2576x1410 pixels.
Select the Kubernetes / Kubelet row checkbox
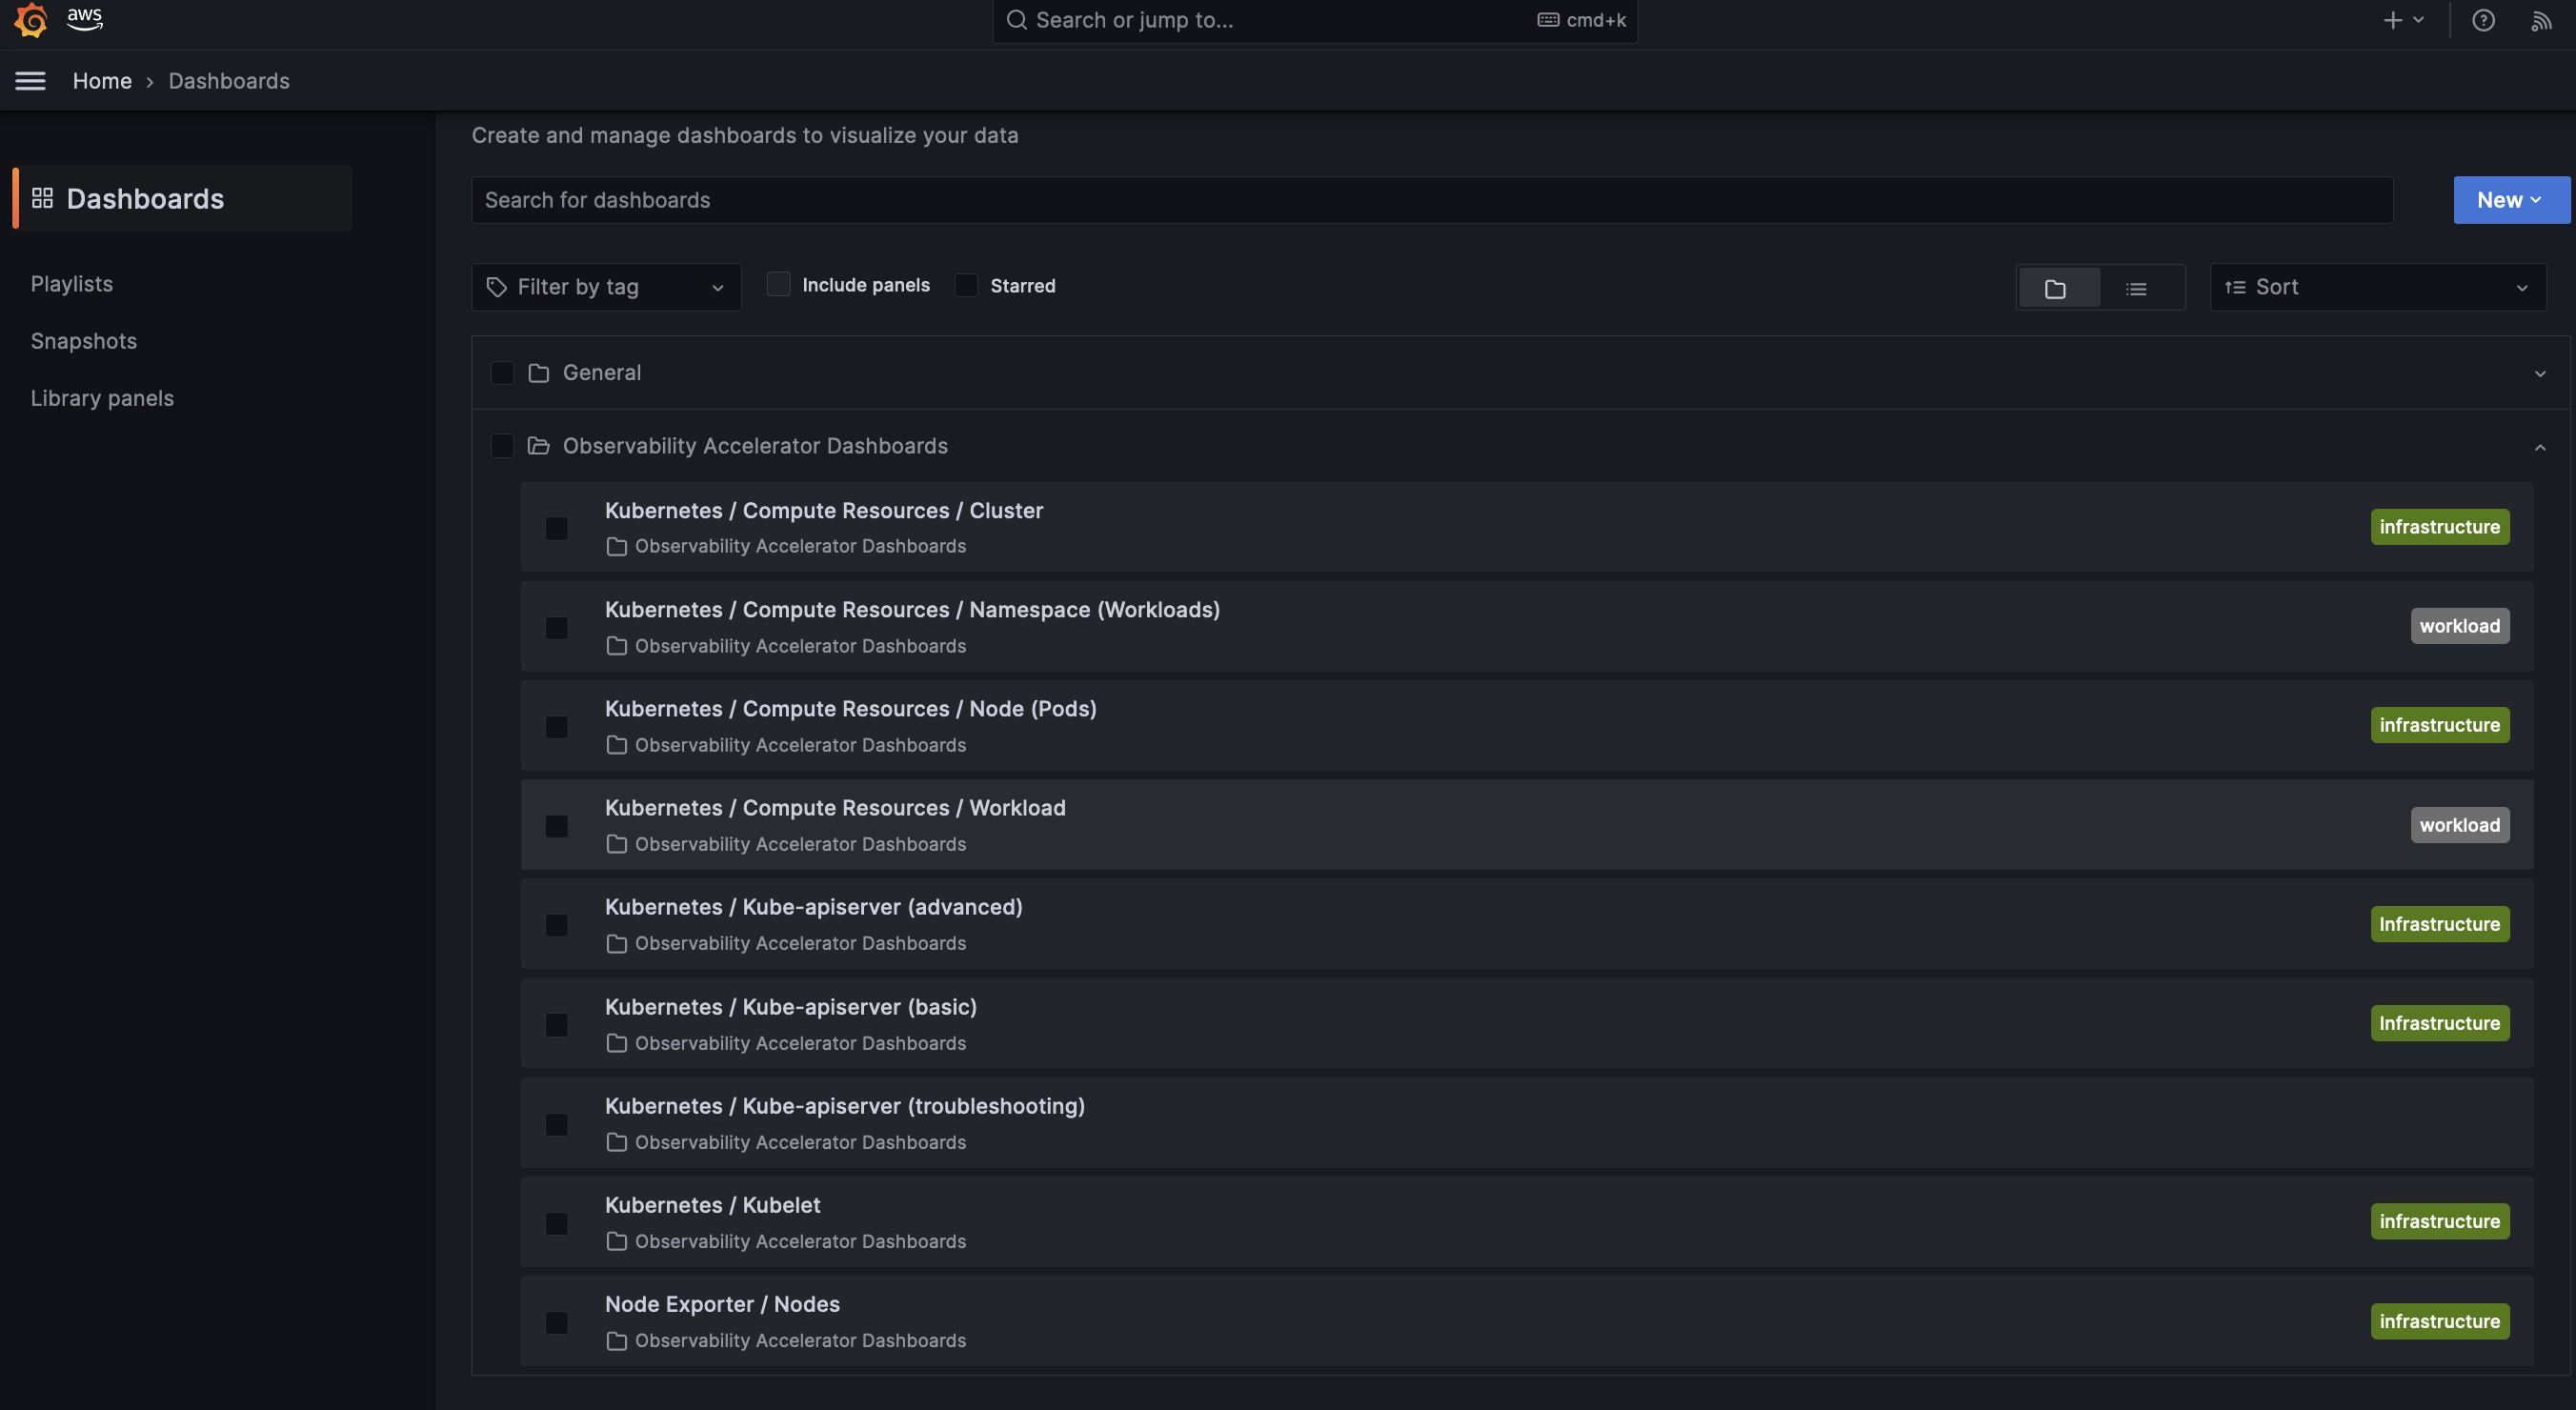pyautogui.click(x=556, y=1222)
